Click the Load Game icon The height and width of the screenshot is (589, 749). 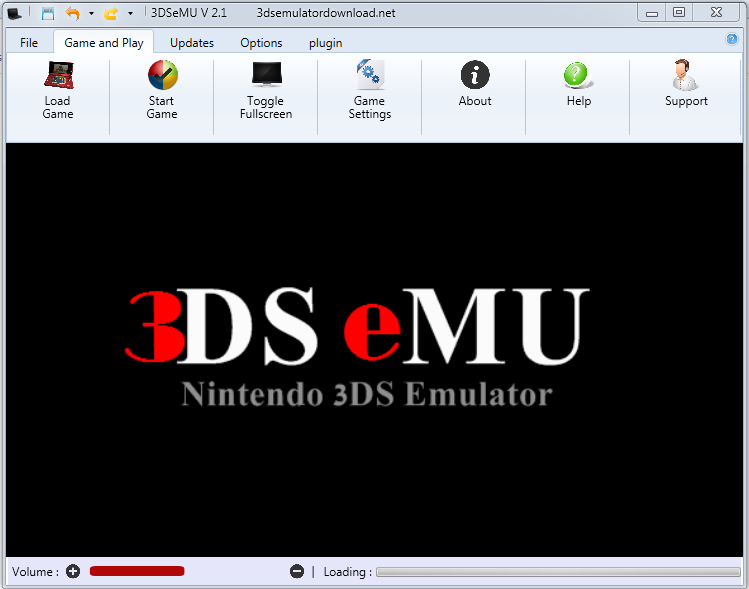(x=58, y=75)
